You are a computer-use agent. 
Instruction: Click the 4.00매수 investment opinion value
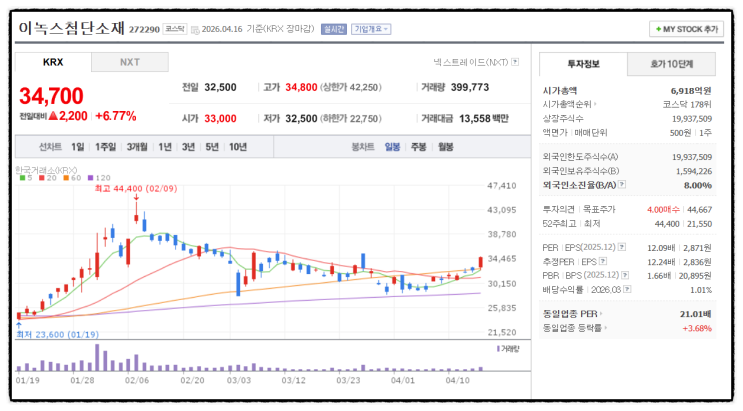point(663,209)
